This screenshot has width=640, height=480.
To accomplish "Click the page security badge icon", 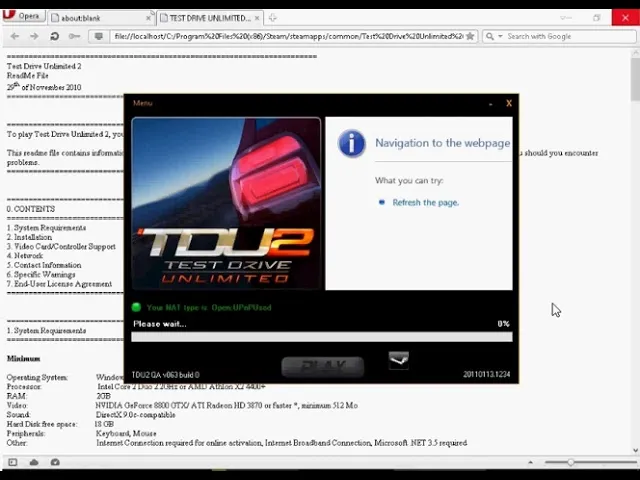I will pyautogui.click(x=98, y=36).
